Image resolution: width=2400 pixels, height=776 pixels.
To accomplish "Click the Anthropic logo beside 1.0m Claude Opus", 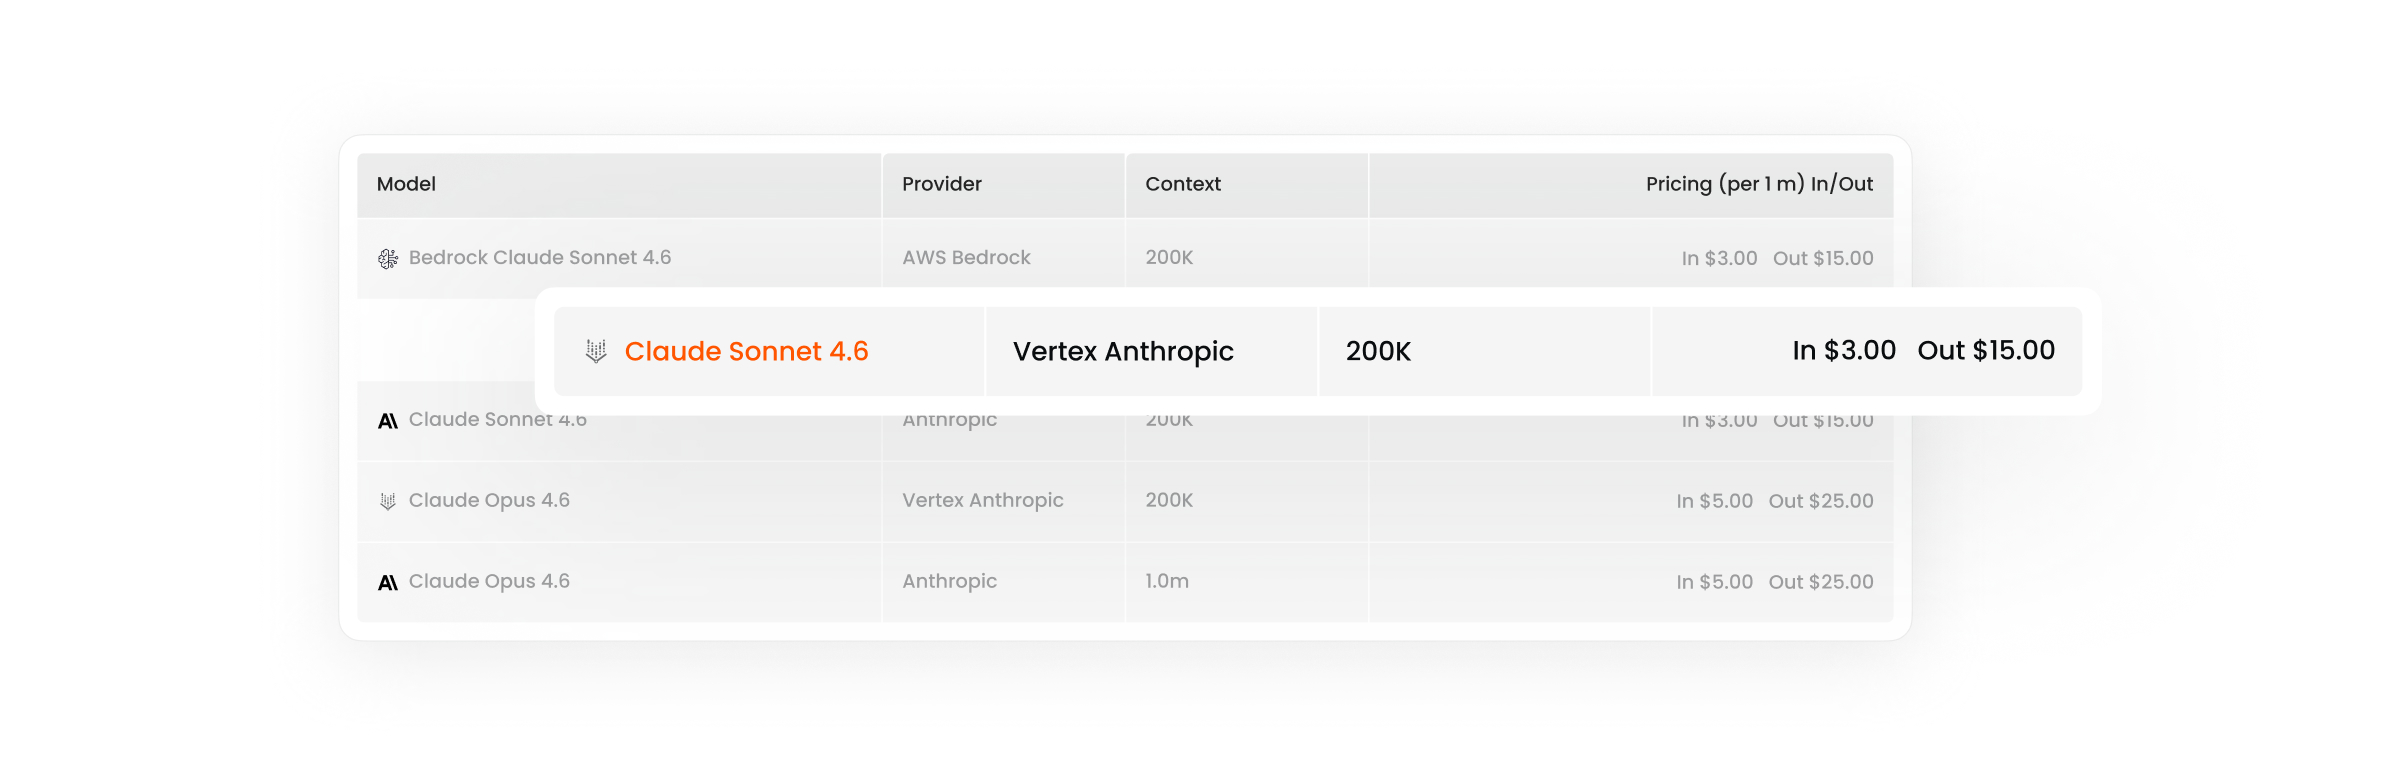I will pos(388,582).
